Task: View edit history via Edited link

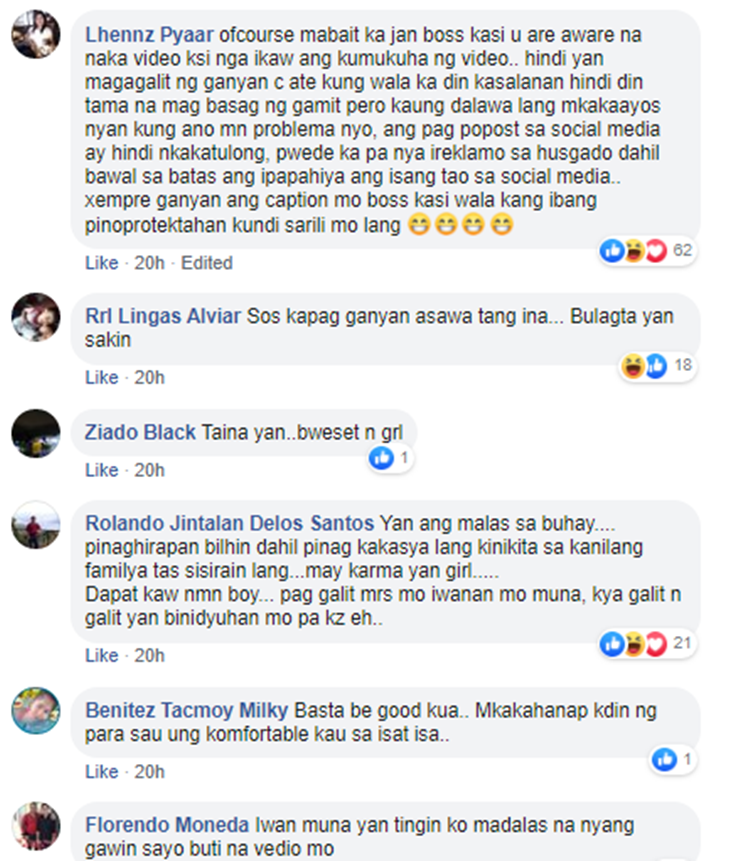Action: tap(207, 263)
